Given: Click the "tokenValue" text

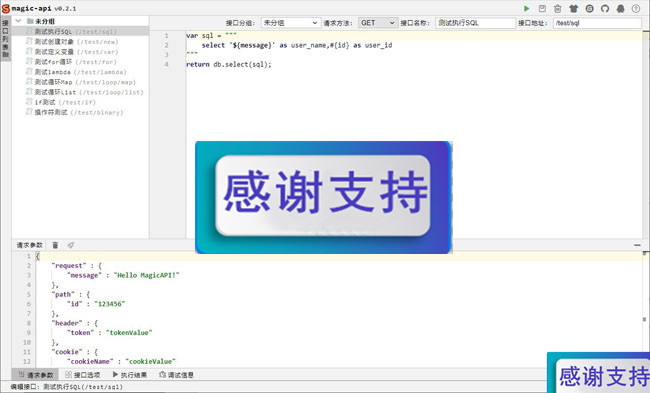Looking at the screenshot, I should point(129,332).
